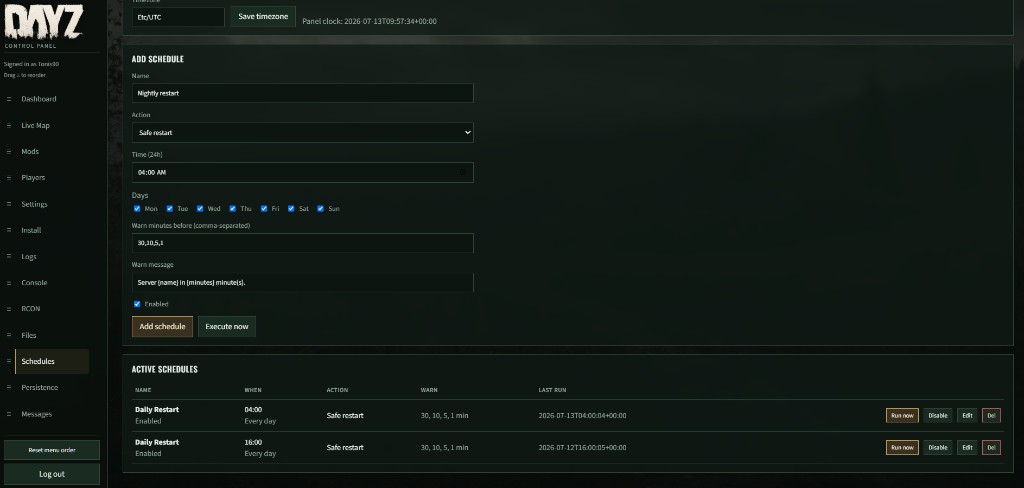Click the Name field containing Nightly restart
This screenshot has width=1024, height=488.
pos(302,93)
